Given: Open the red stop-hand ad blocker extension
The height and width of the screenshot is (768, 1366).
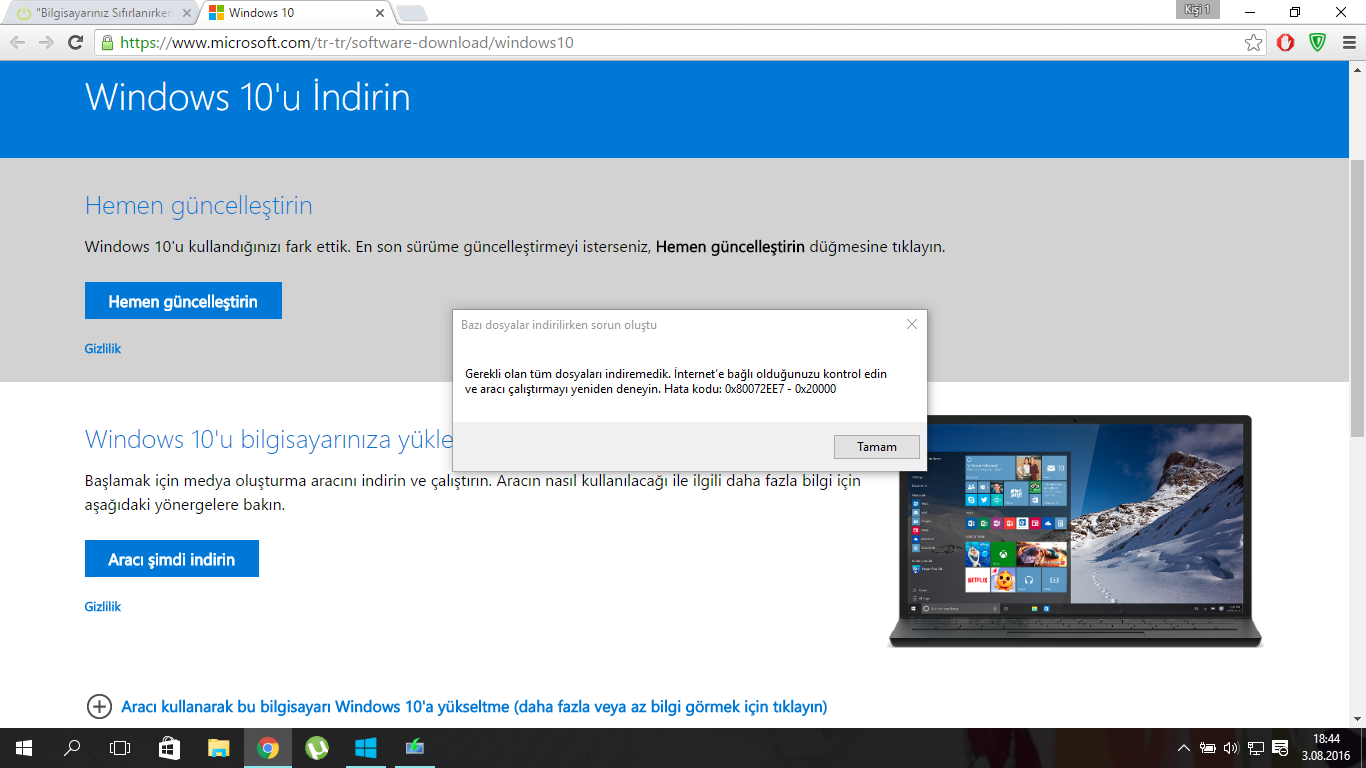Looking at the screenshot, I should point(1286,43).
